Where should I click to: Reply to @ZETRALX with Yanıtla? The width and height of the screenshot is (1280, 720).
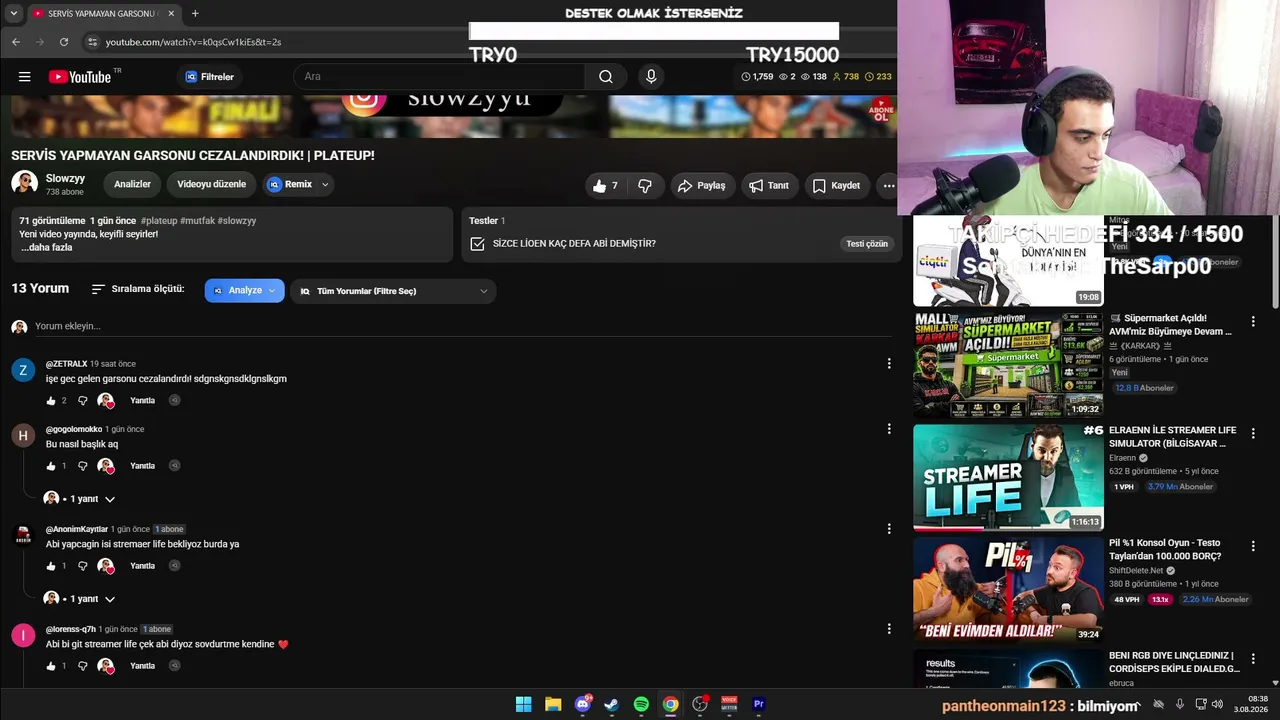(x=142, y=401)
